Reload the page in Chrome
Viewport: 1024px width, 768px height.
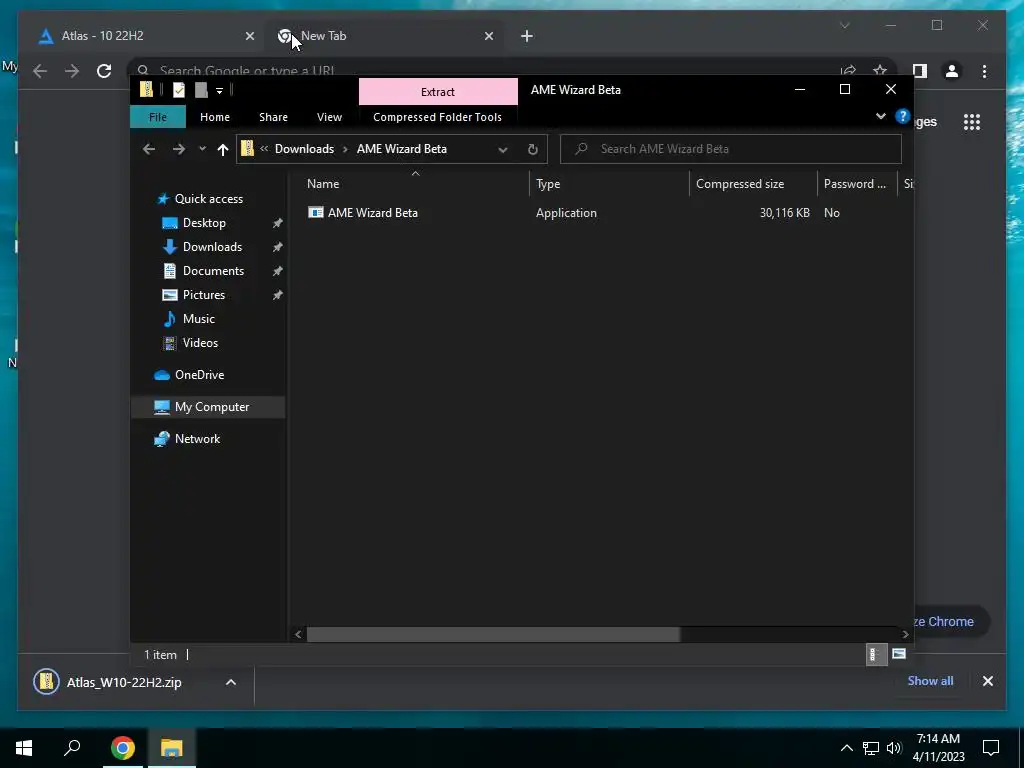(x=104, y=71)
